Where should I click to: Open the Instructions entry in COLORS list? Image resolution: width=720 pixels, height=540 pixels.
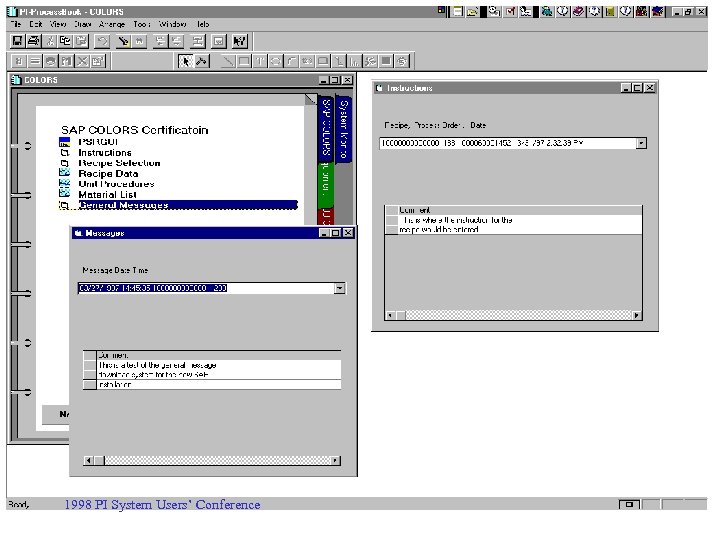(x=105, y=152)
